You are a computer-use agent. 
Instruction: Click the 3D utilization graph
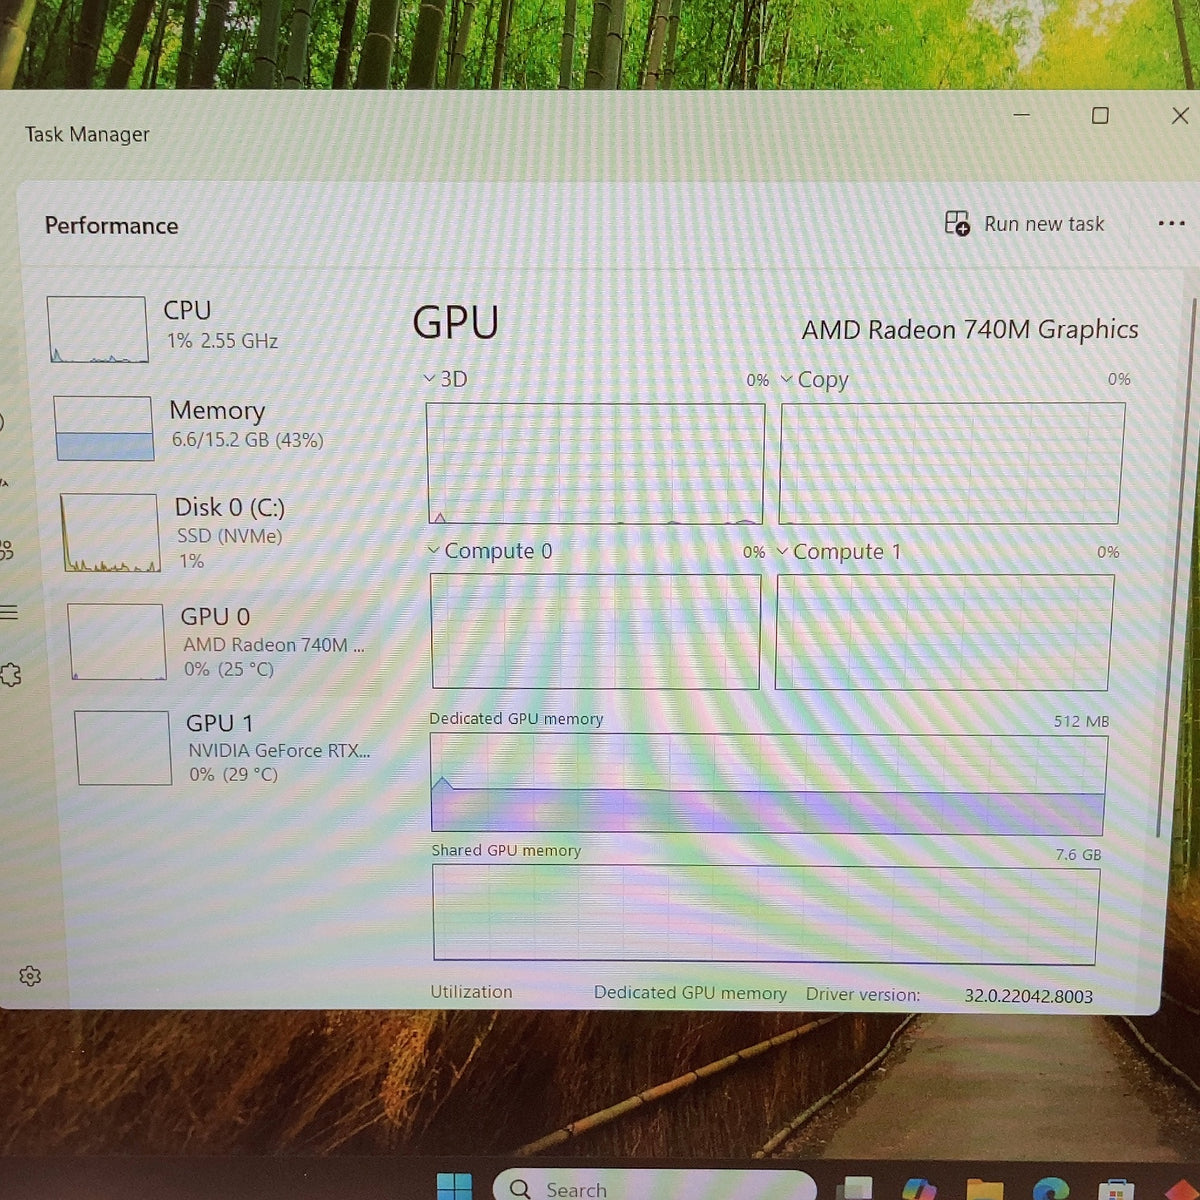pyautogui.click(x=595, y=463)
